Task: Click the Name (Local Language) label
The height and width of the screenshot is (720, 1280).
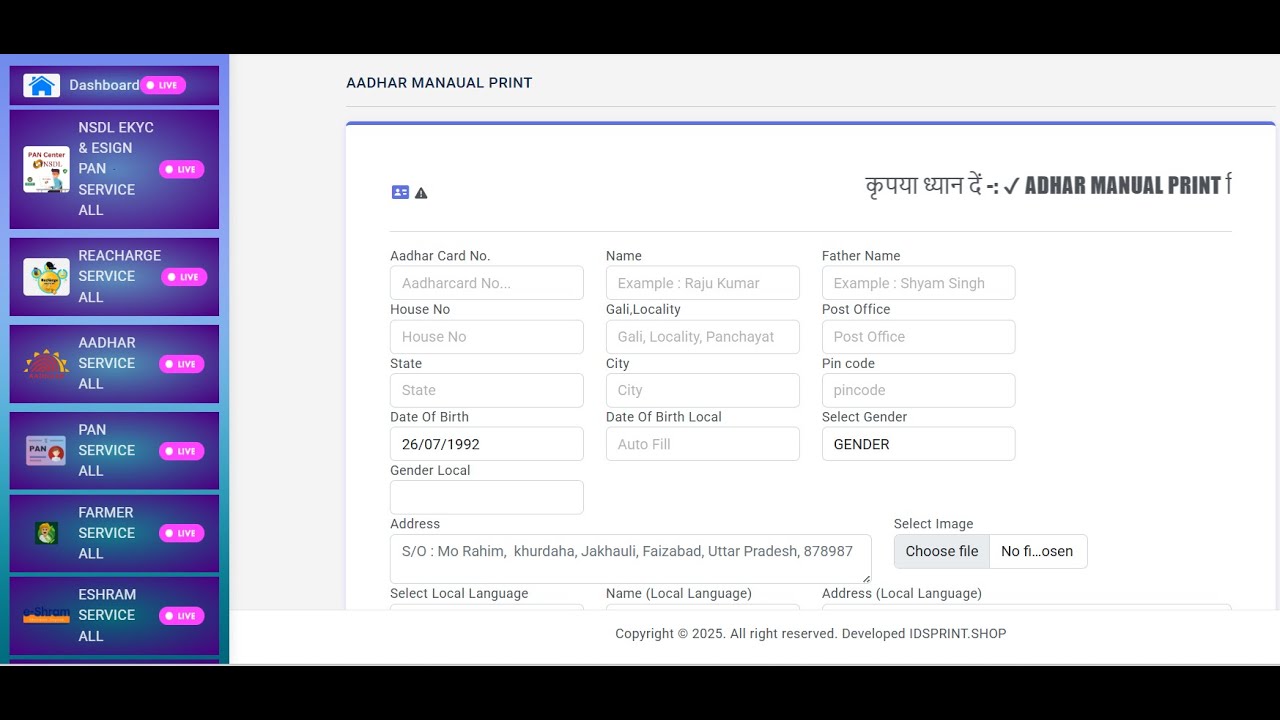Action: (679, 593)
